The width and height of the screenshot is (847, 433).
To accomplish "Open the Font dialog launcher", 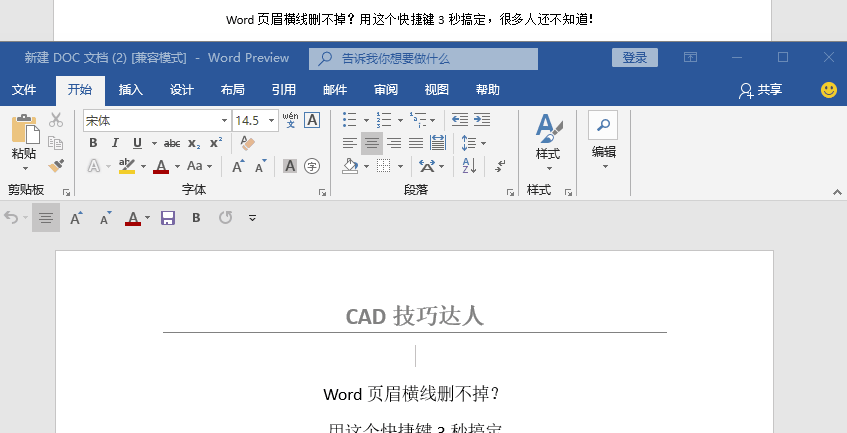I will point(322,192).
